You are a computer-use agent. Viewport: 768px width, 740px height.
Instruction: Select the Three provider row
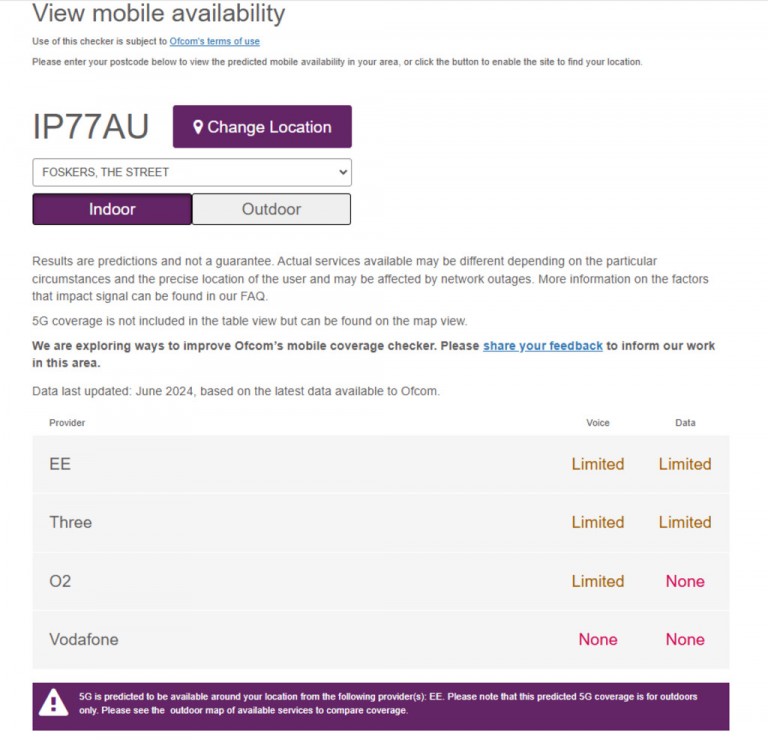[x=381, y=523]
